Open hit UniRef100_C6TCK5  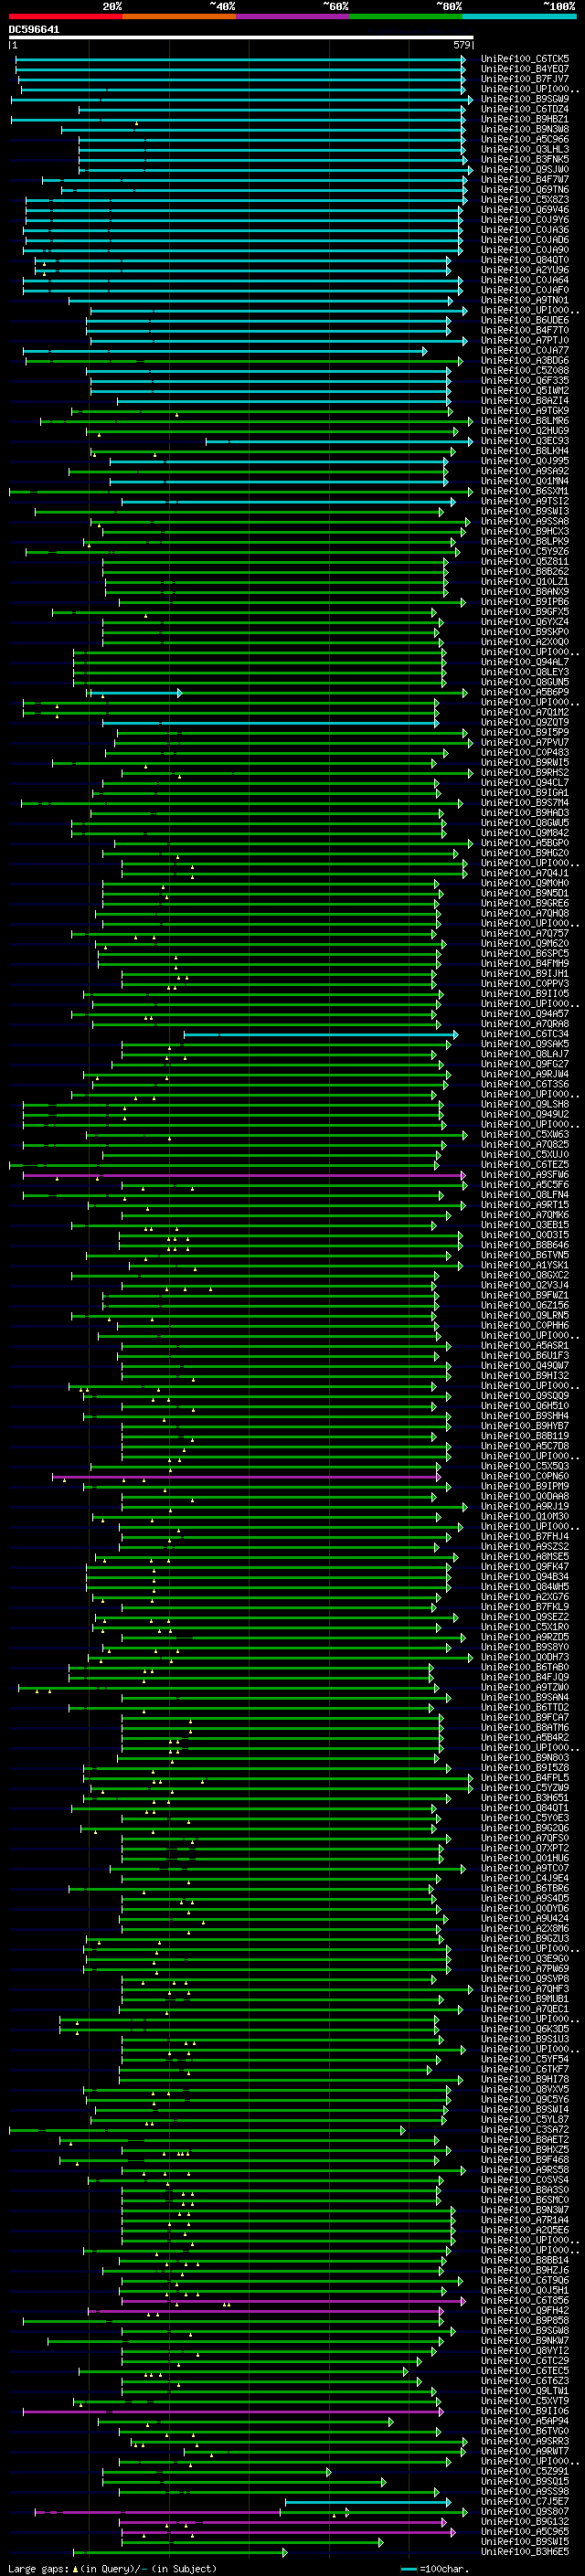[x=525, y=59]
